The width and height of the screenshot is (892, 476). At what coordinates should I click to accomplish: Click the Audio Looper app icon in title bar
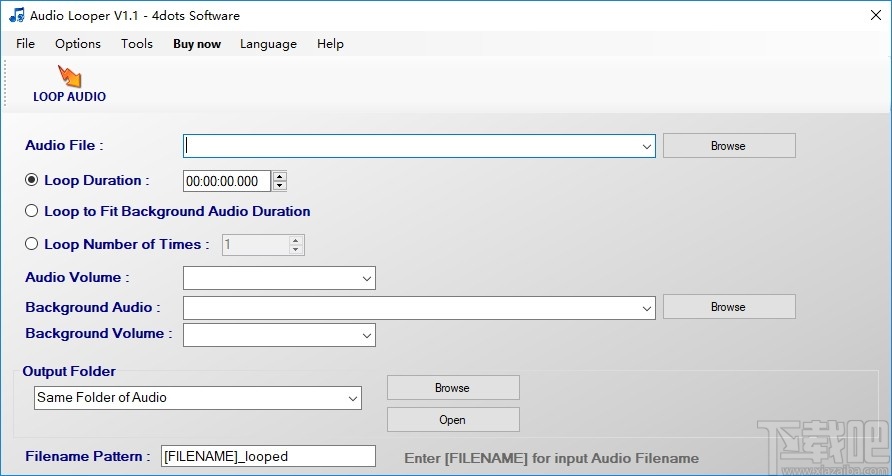pyautogui.click(x=16, y=15)
